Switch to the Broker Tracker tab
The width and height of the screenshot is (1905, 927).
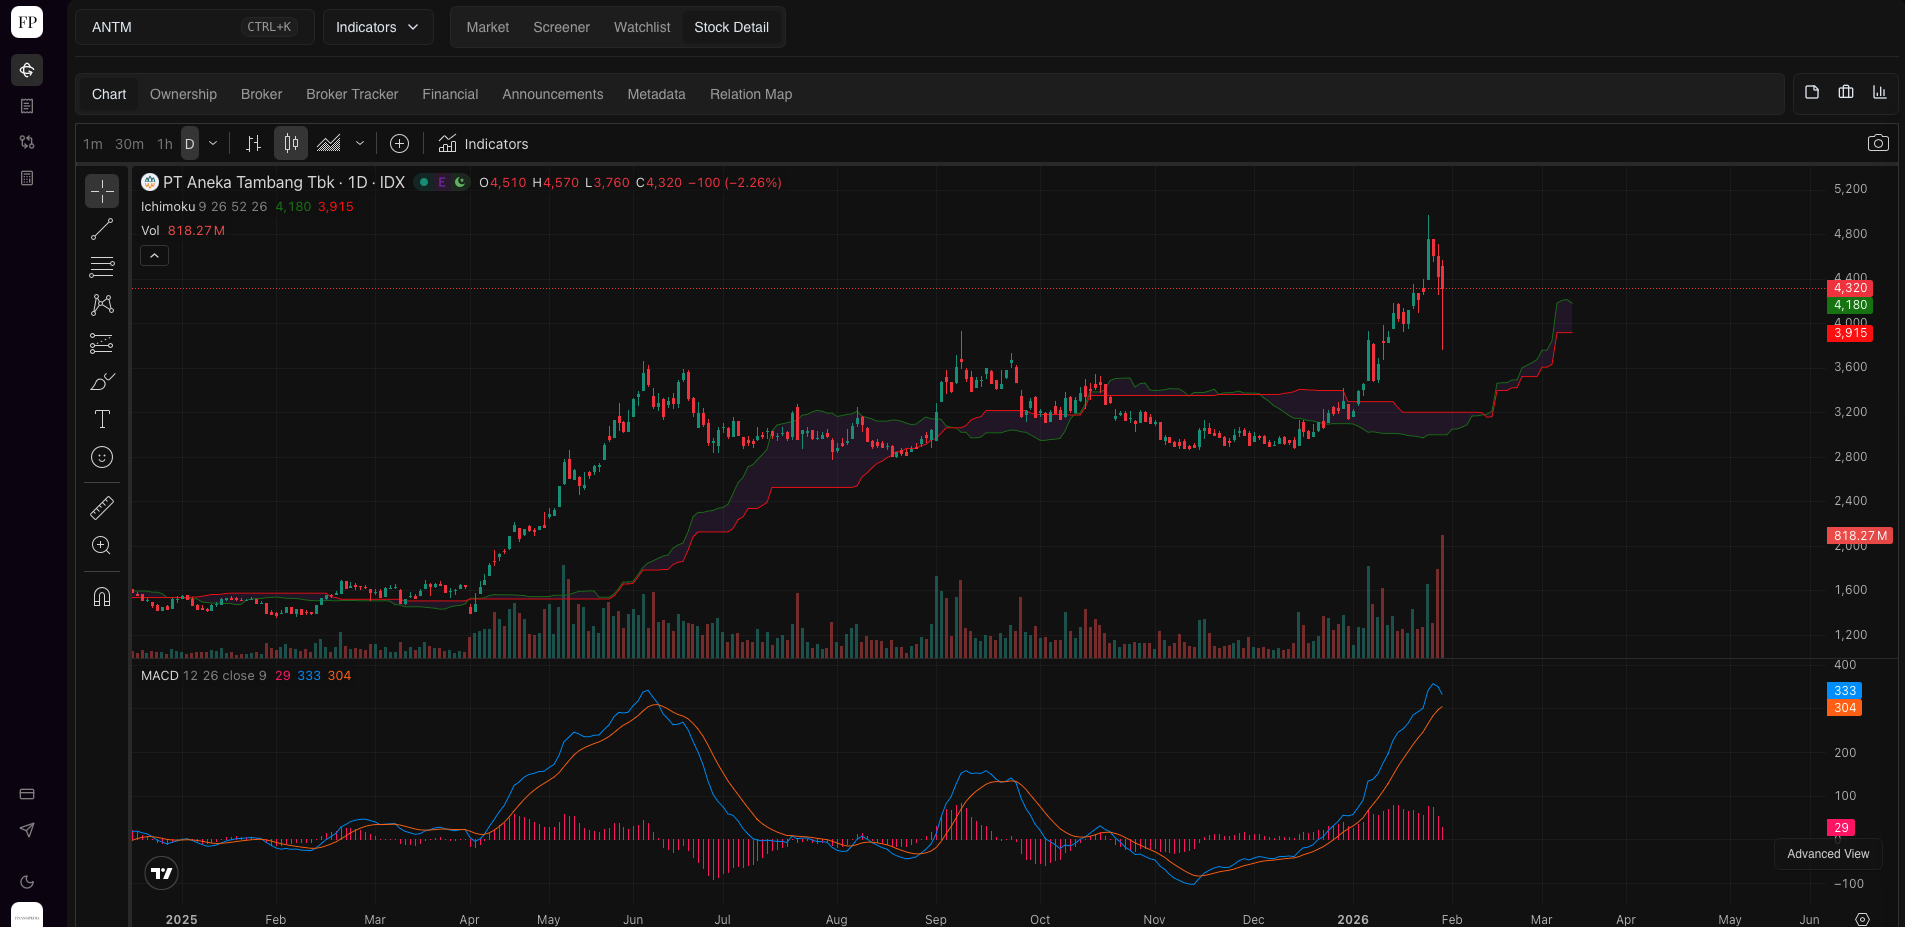tap(352, 94)
